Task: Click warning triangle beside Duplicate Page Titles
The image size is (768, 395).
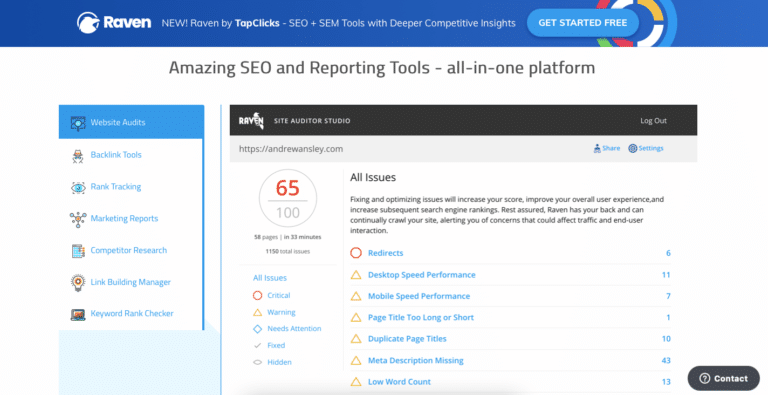Action: [356, 339]
